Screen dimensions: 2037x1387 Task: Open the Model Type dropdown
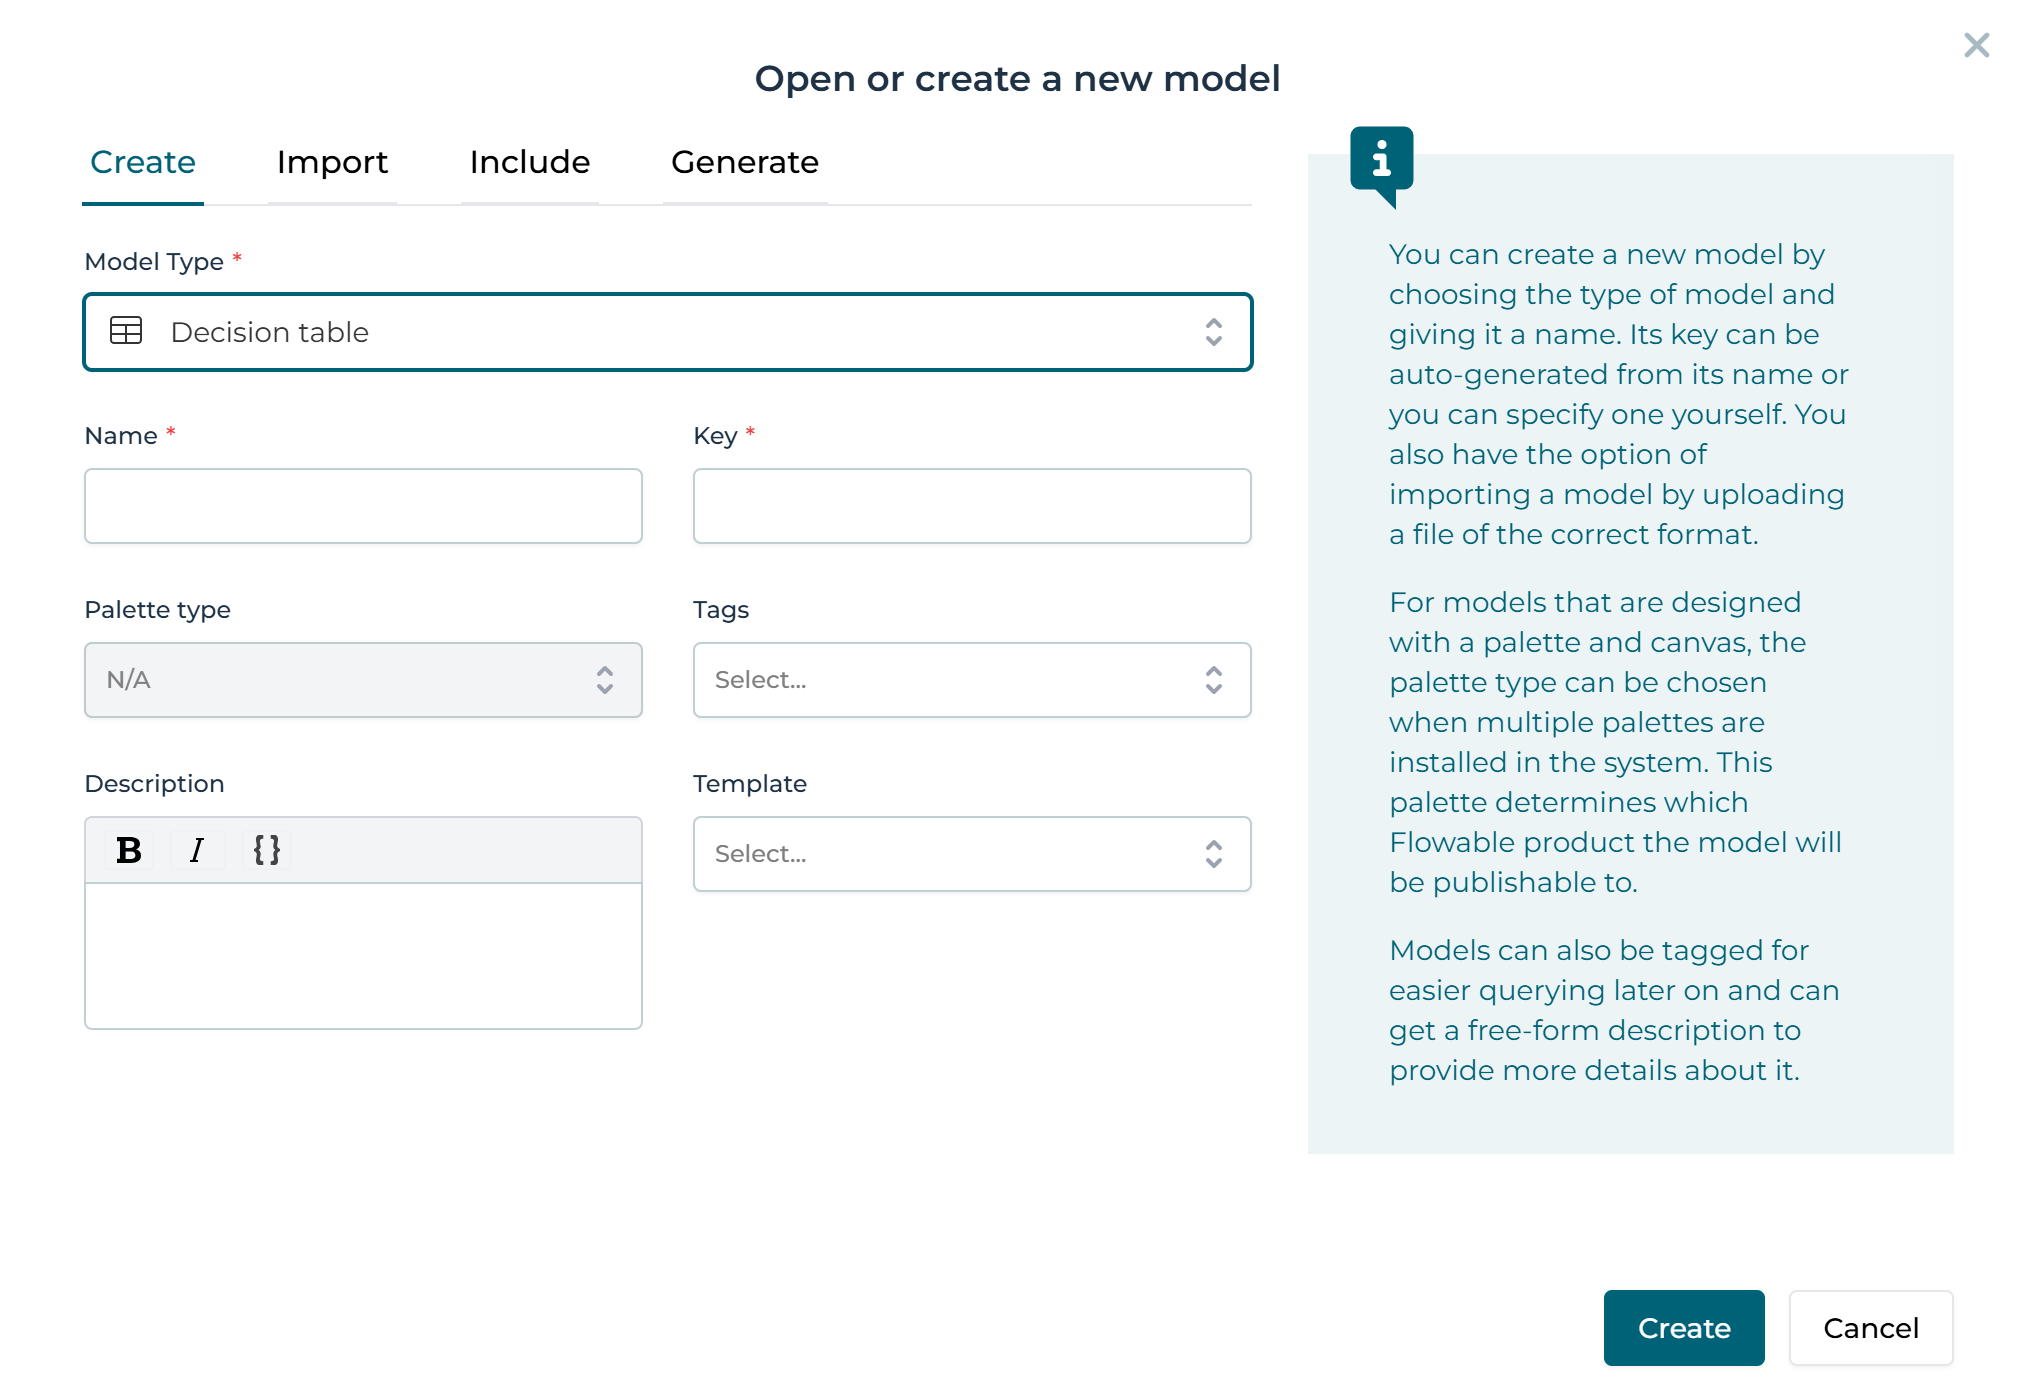click(x=667, y=332)
